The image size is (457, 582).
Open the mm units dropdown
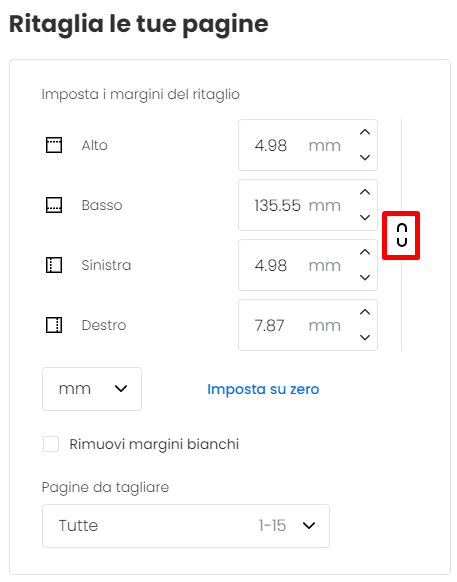pyautogui.click(x=92, y=389)
